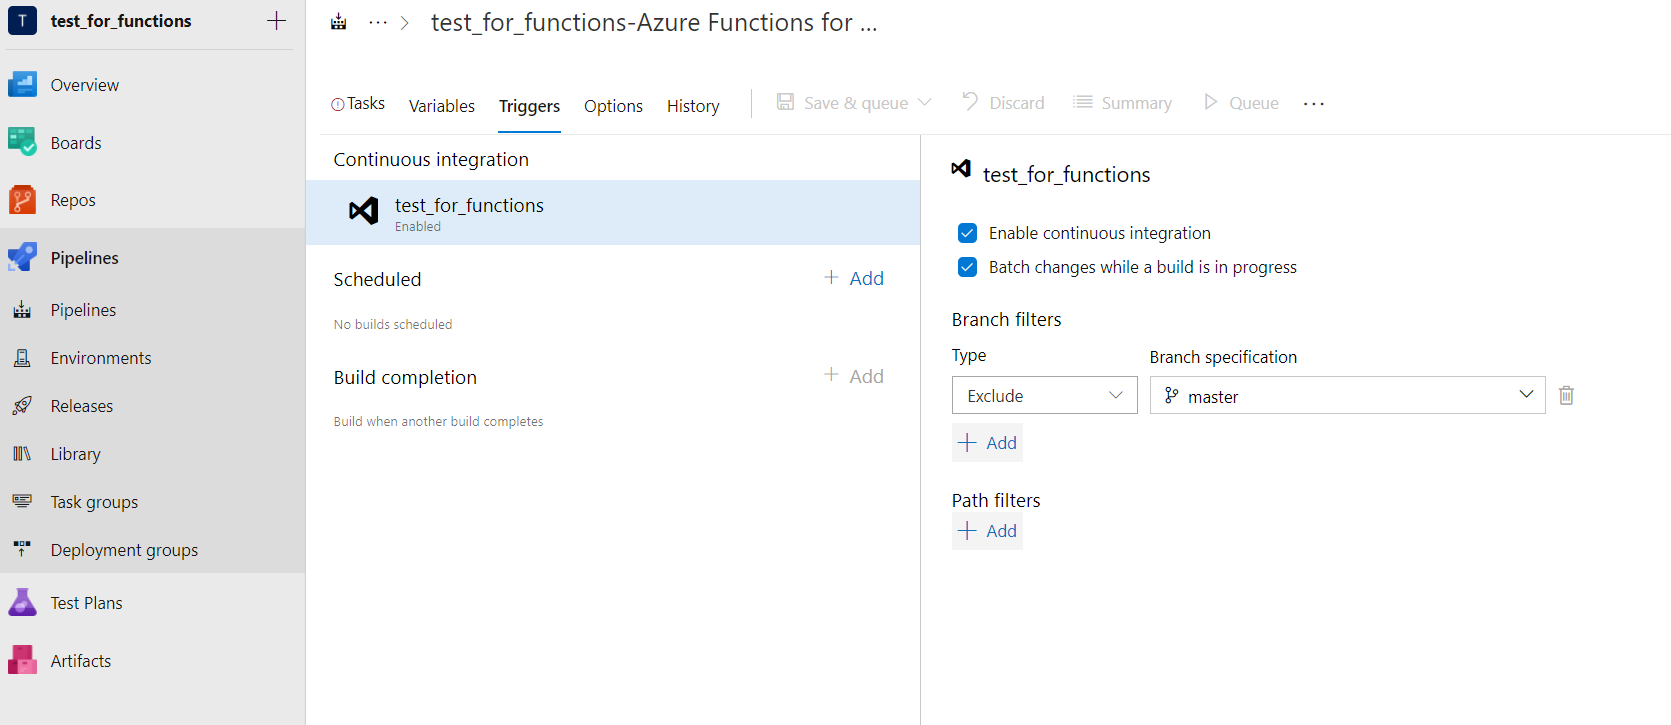Image resolution: width=1671 pixels, height=725 pixels.
Task: Open the Environments icon
Action: pyautogui.click(x=22, y=358)
